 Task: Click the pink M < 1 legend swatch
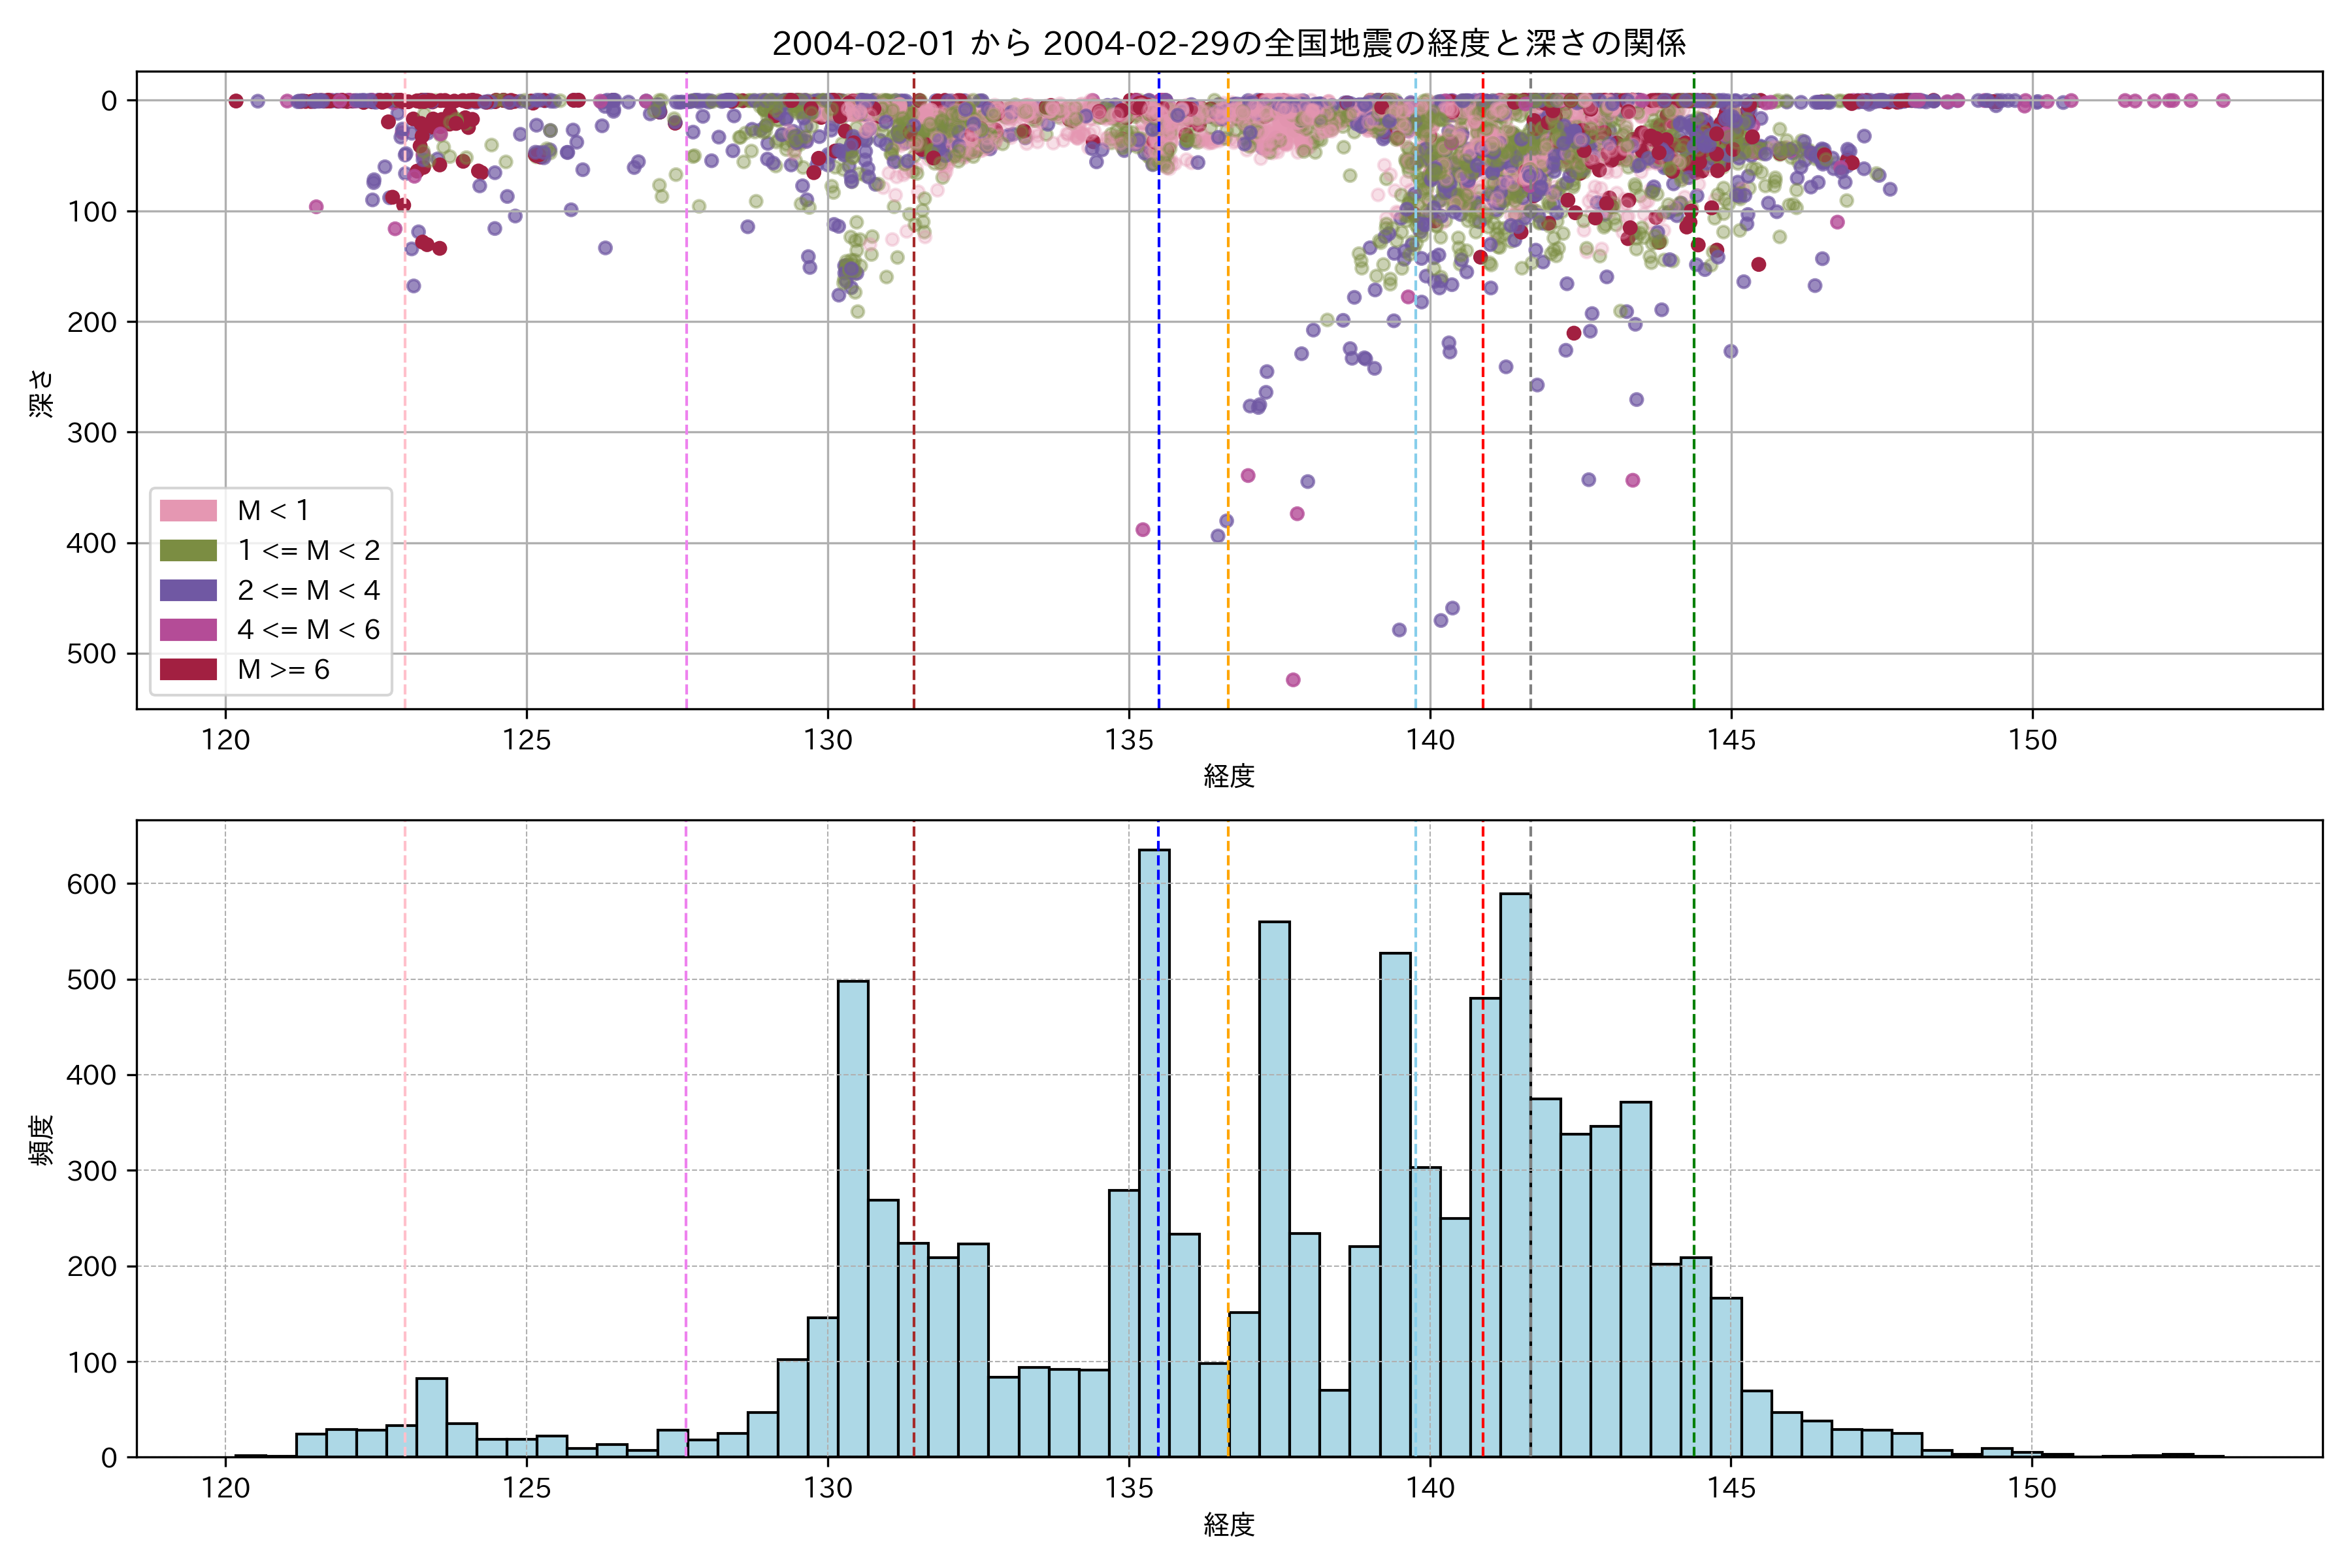coord(188,510)
